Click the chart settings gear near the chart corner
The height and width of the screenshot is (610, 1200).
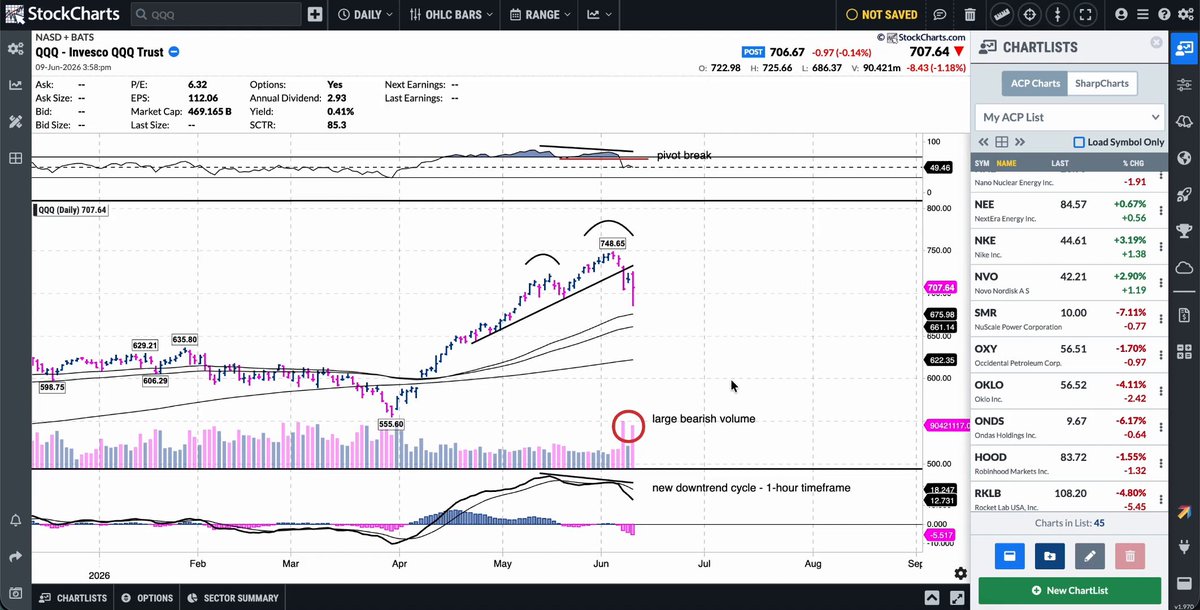(960, 573)
